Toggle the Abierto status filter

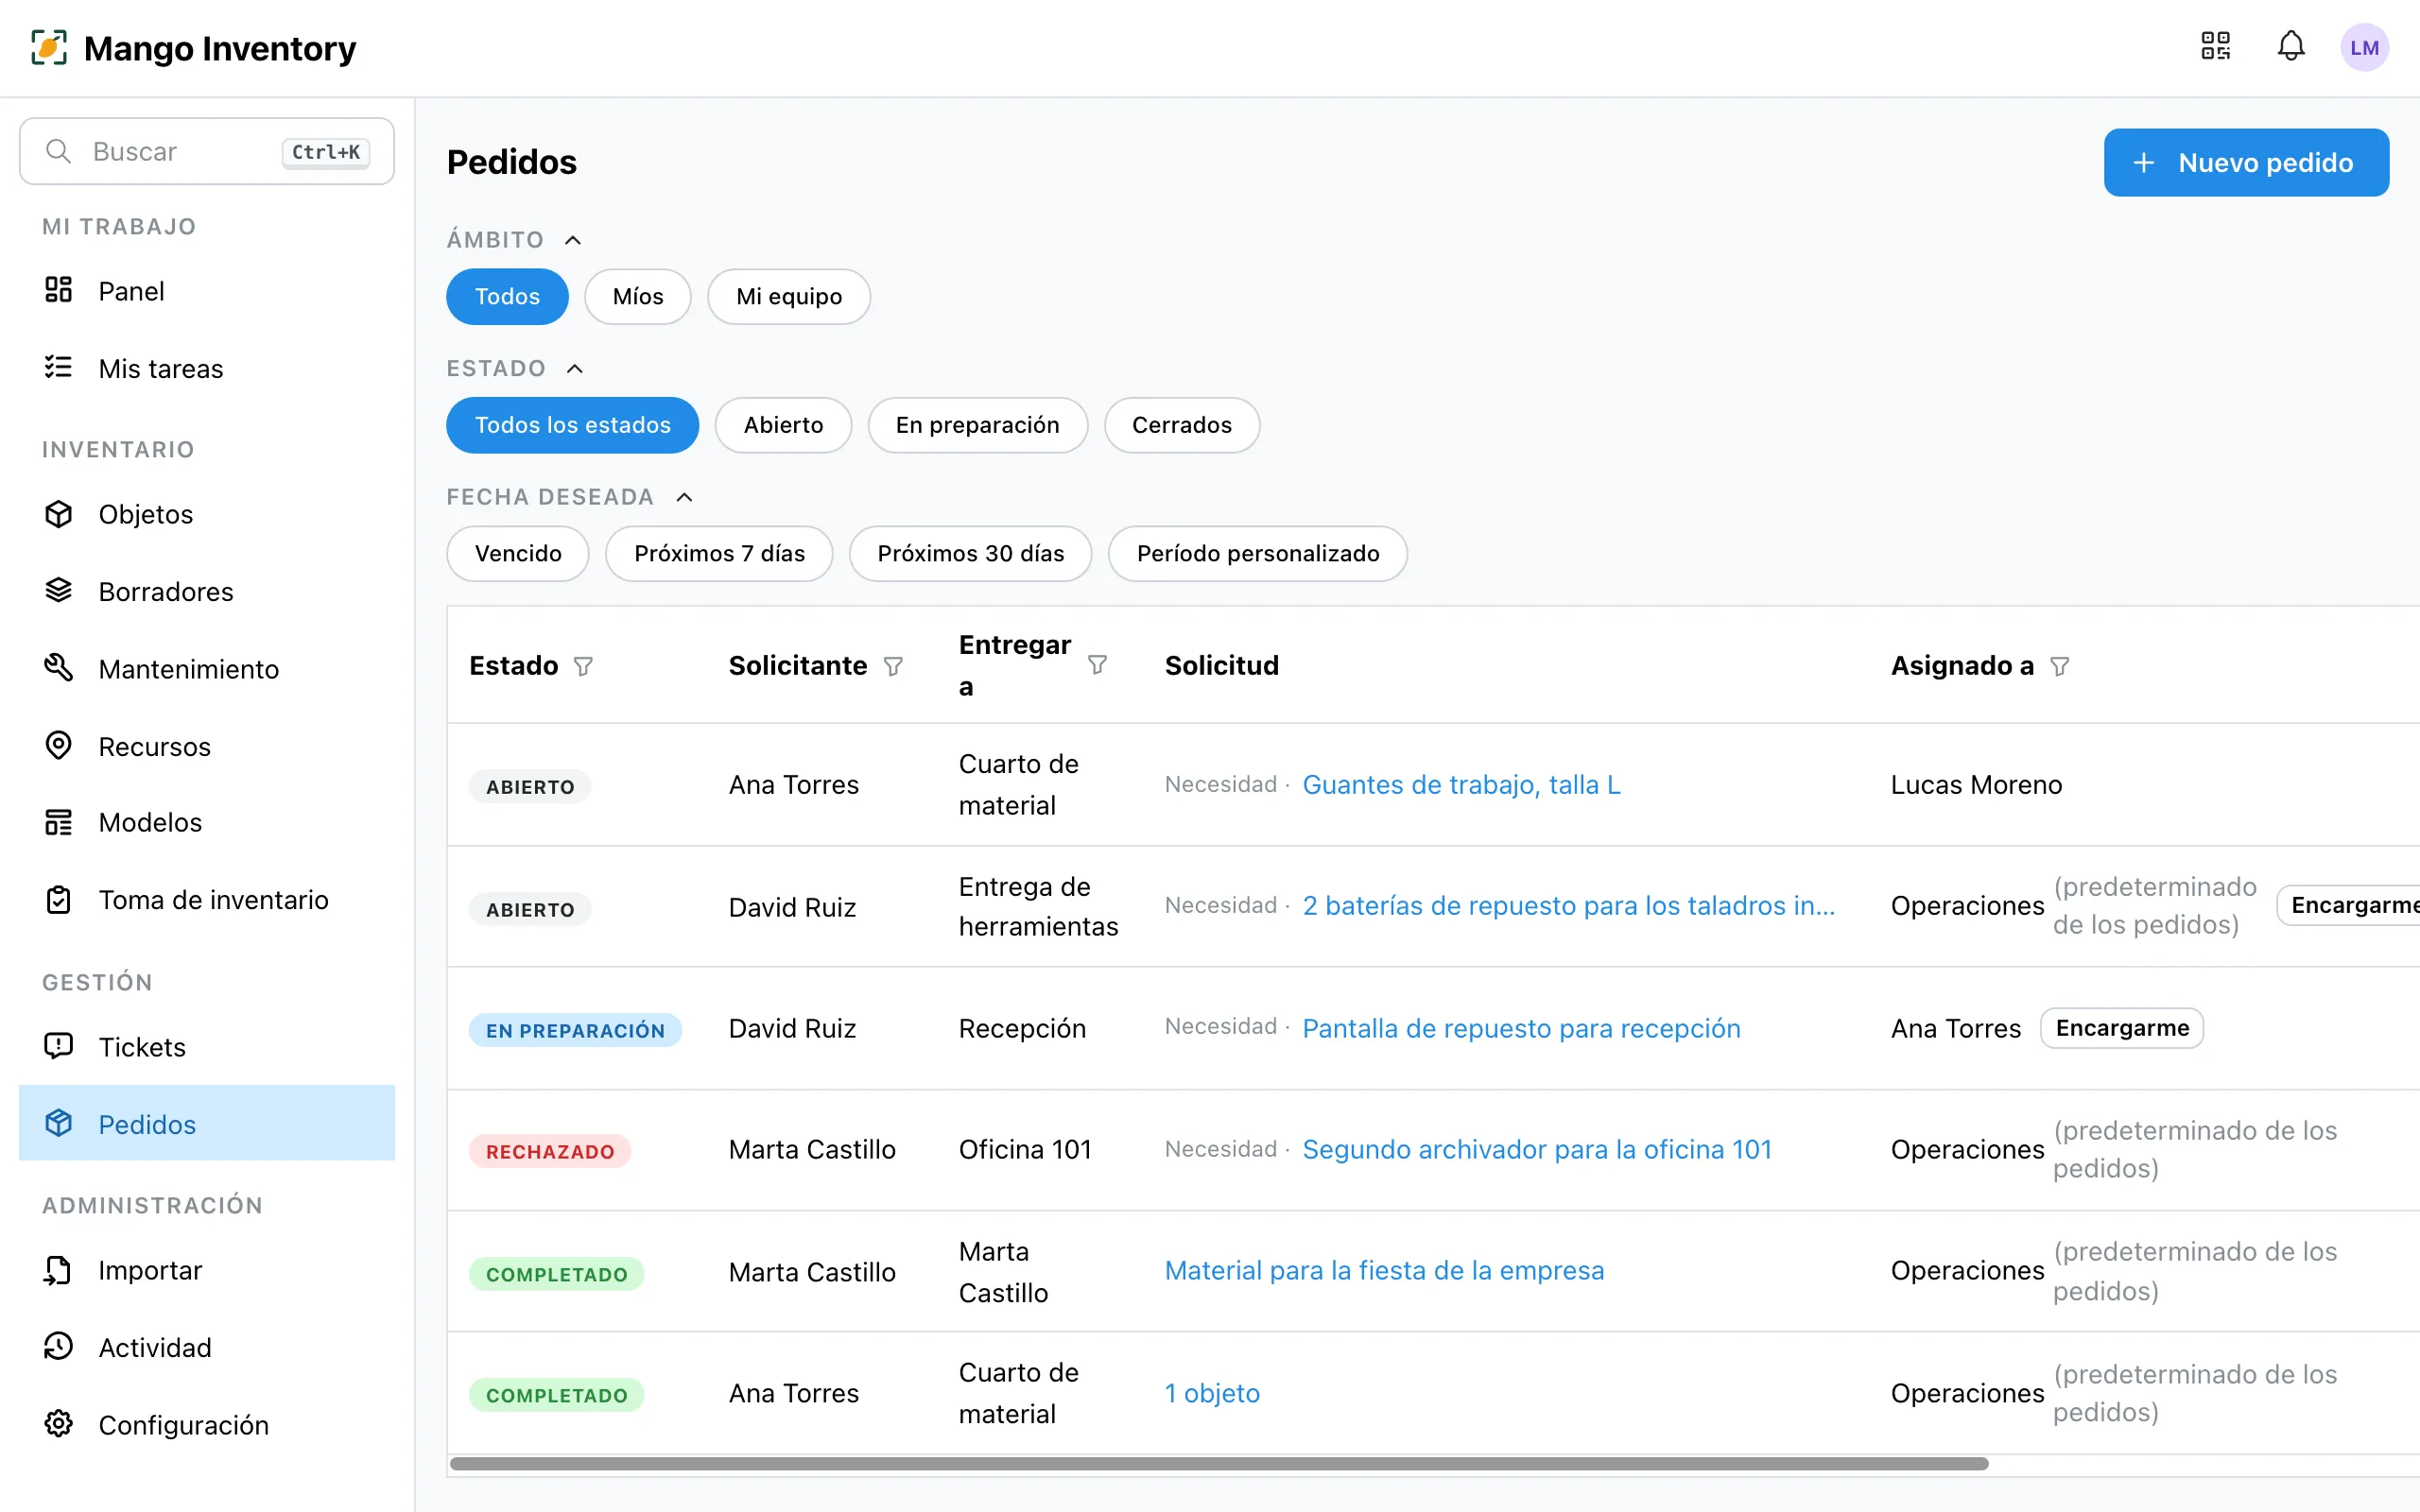tap(783, 425)
